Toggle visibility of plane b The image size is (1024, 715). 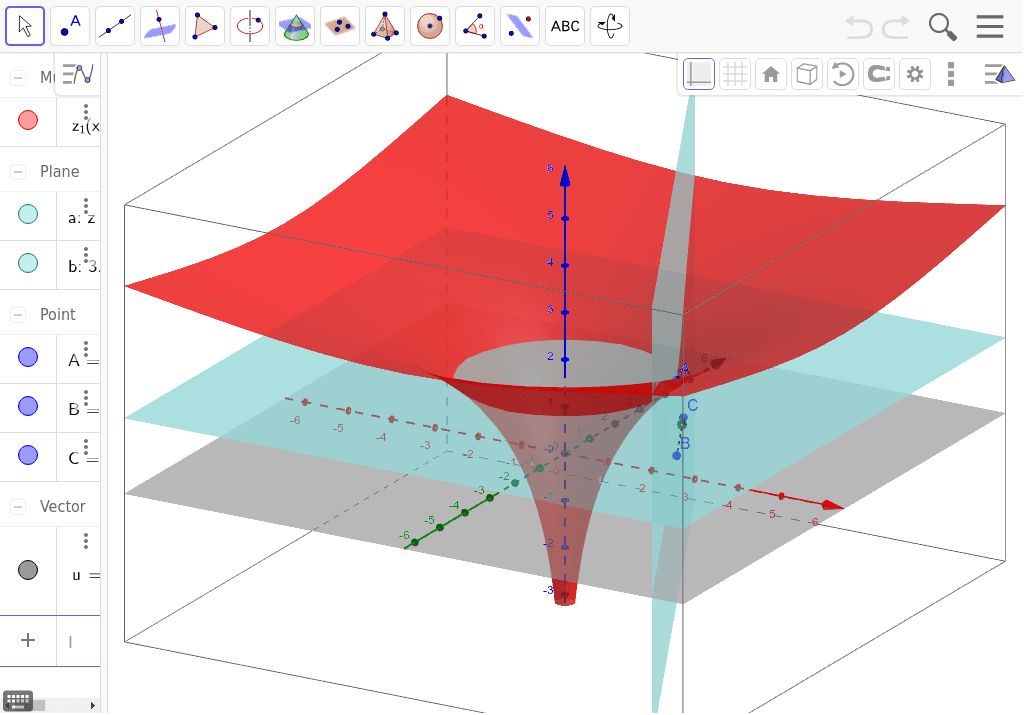[x=28, y=263]
